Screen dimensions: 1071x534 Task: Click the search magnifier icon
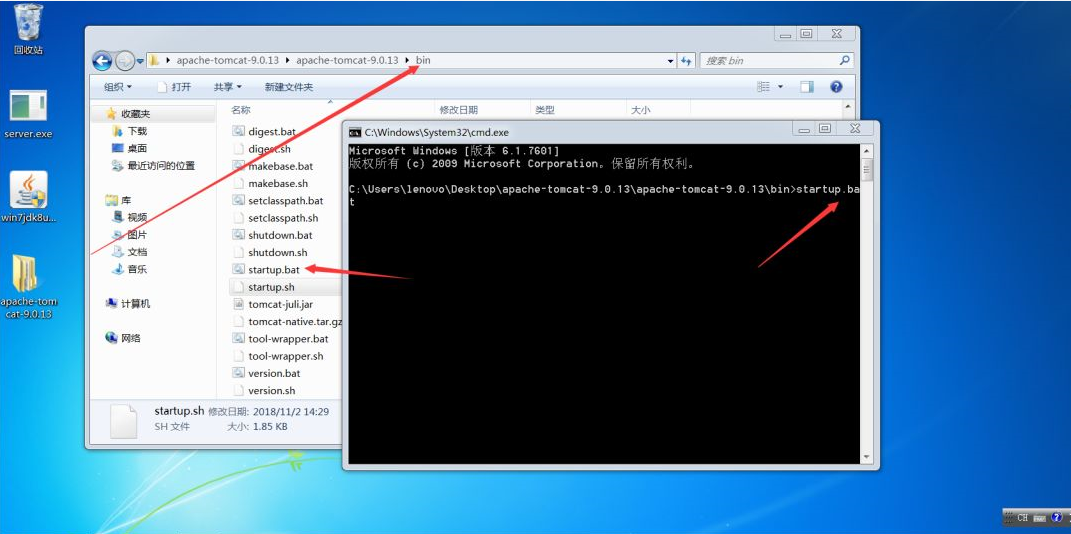pyautogui.click(x=844, y=61)
